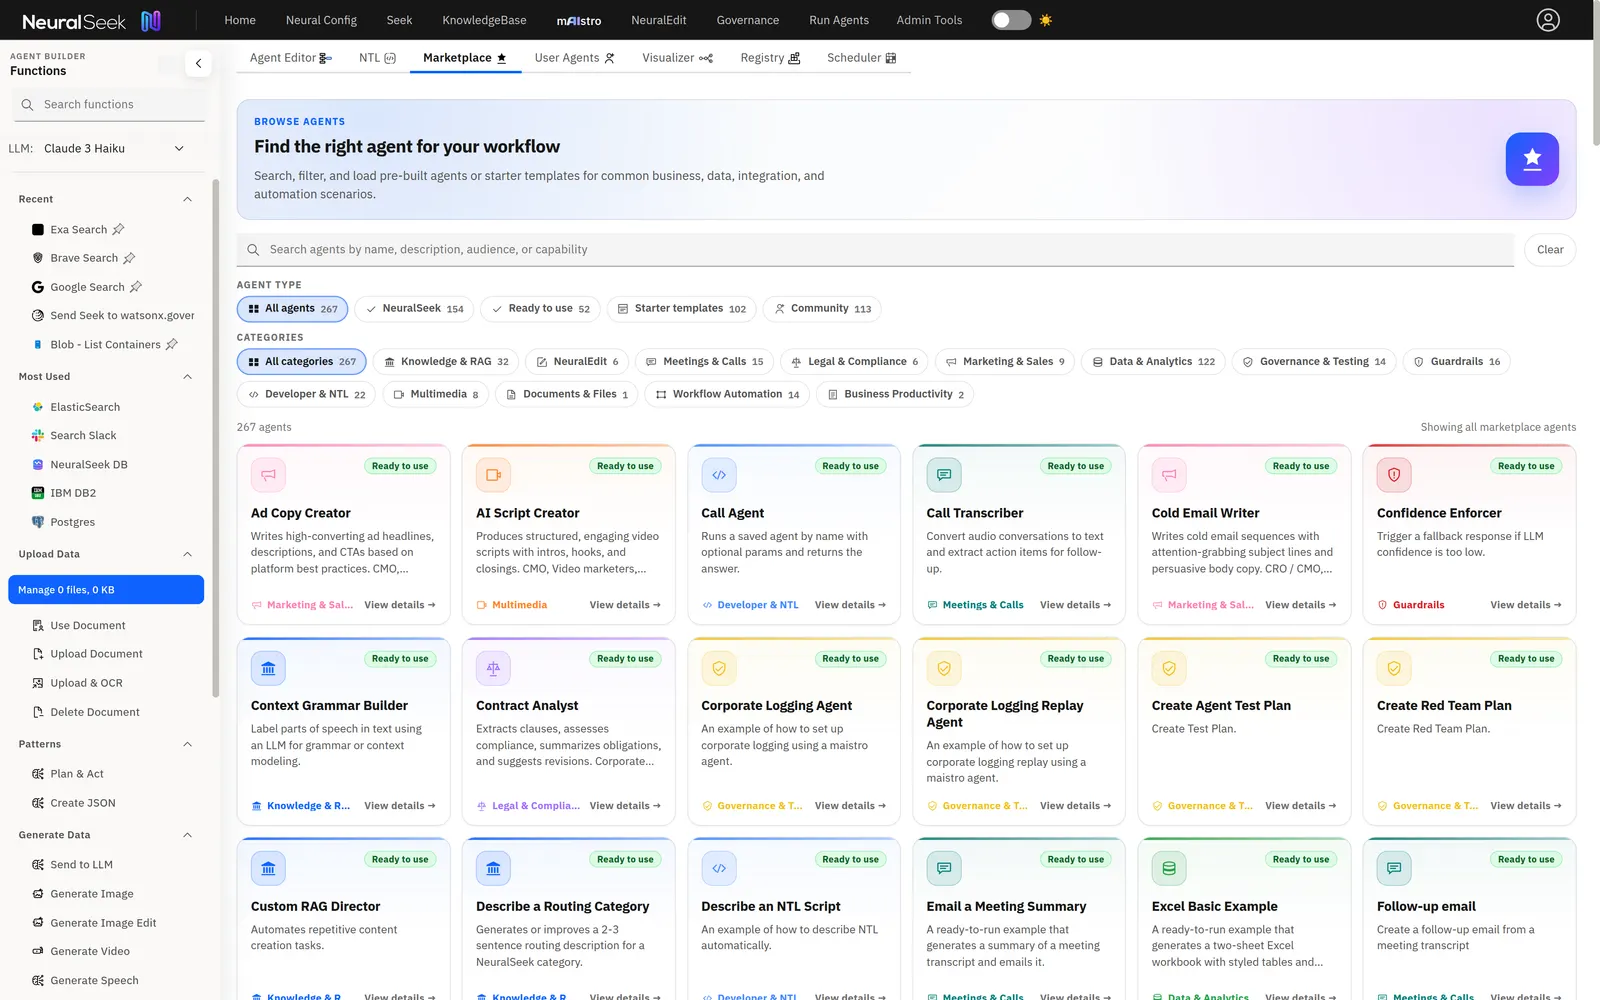Collapse the Functions sidebar with chevron
This screenshot has width=1600, height=1000.
point(198,64)
